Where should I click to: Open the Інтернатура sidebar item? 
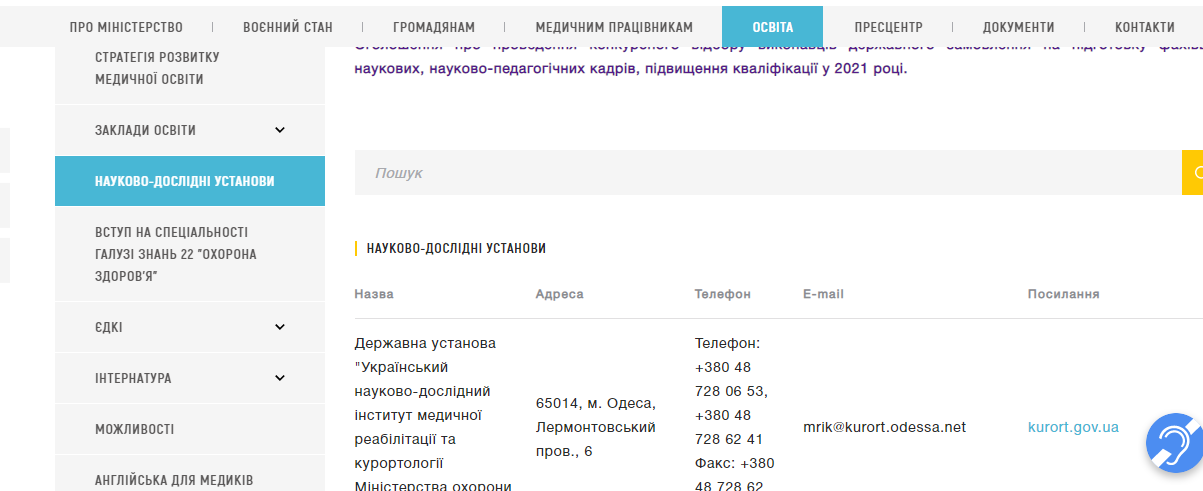(133, 378)
